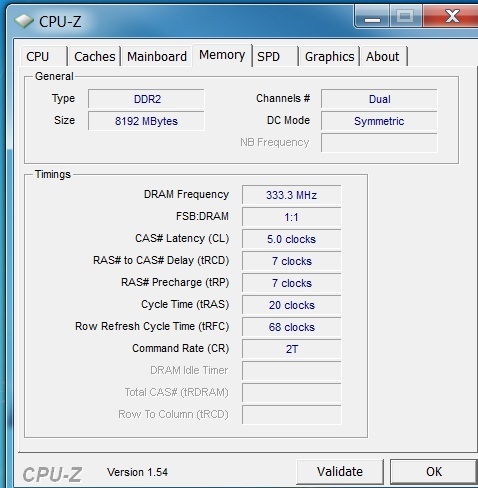This screenshot has height=488, width=478.
Task: Click the empty DRAM Idle Timer field
Action: 291,371
